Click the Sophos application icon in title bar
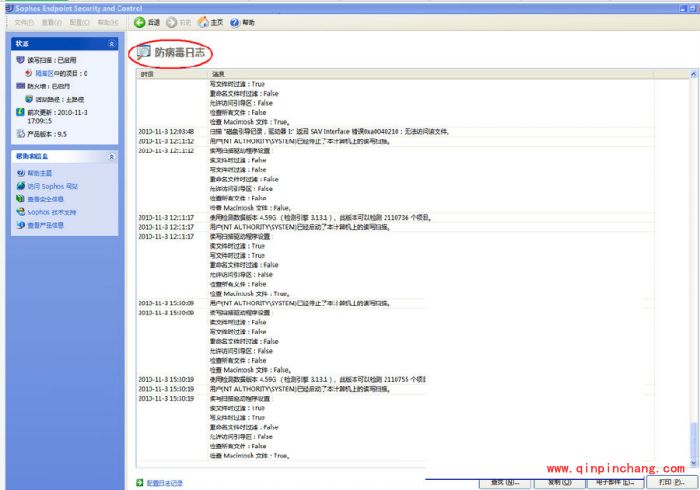This screenshot has height=490, width=700. 9,8
